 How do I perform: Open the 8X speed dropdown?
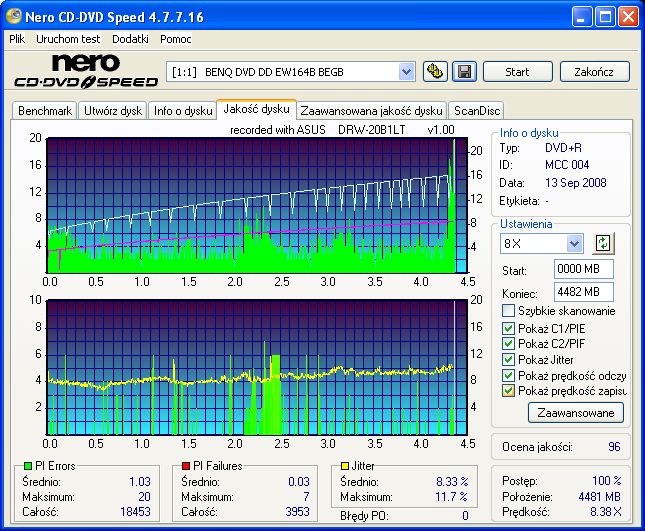(x=574, y=243)
